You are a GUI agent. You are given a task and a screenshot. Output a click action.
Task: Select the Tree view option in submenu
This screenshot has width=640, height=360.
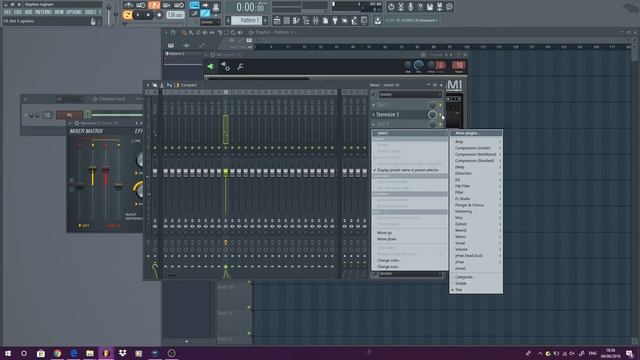[x=476, y=289]
